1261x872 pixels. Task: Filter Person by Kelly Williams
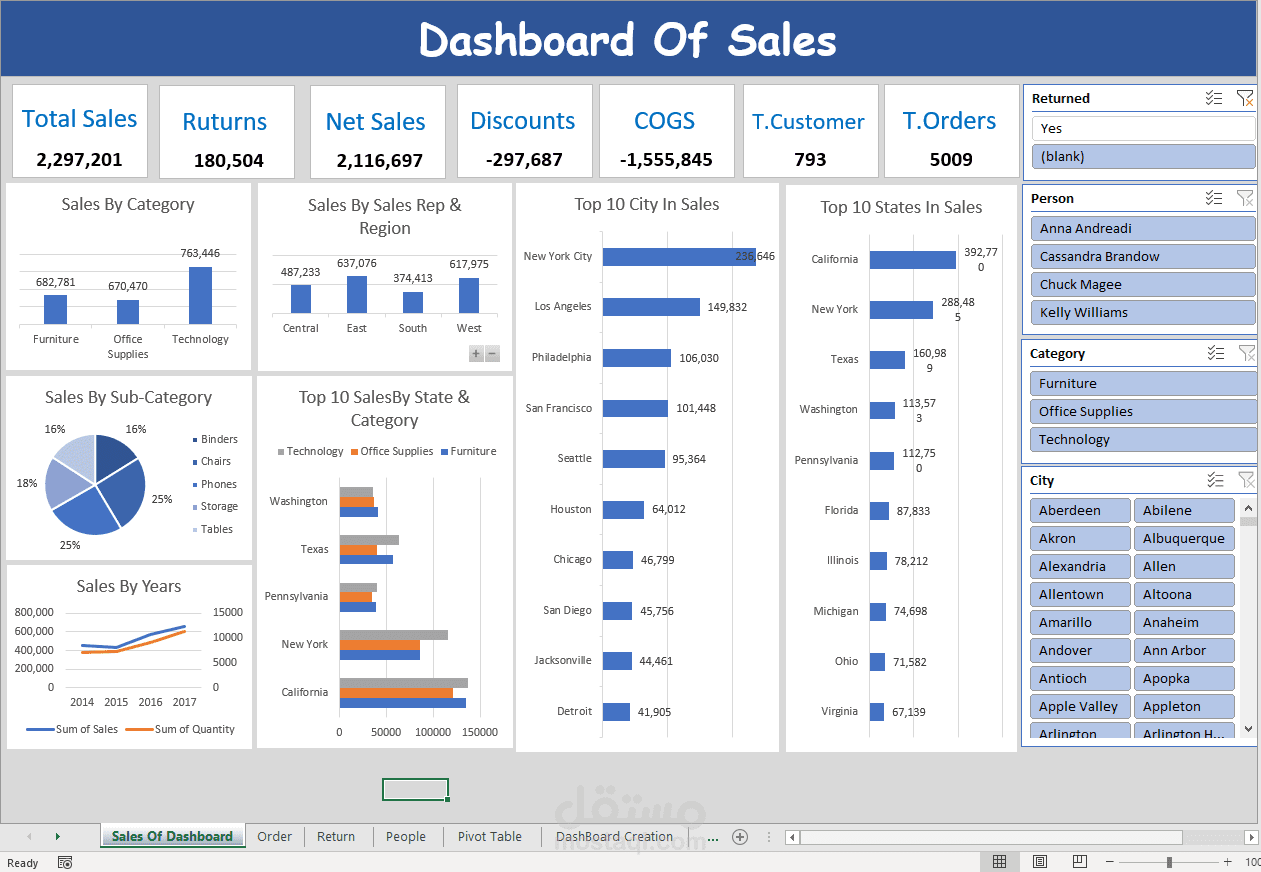[1143, 312]
